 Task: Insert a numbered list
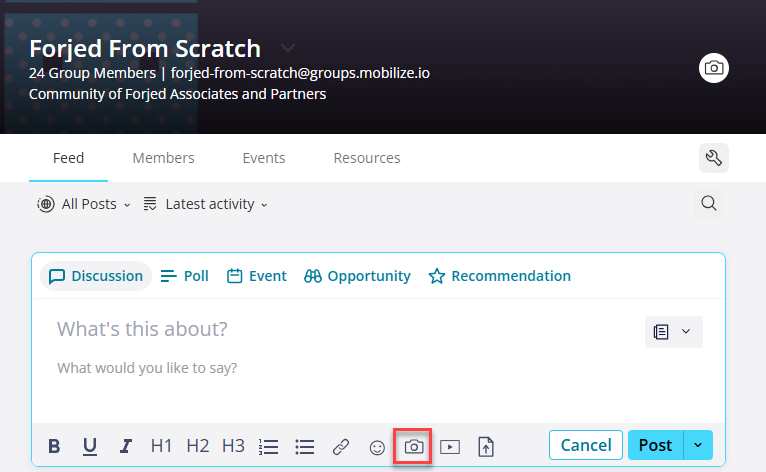pyautogui.click(x=268, y=447)
